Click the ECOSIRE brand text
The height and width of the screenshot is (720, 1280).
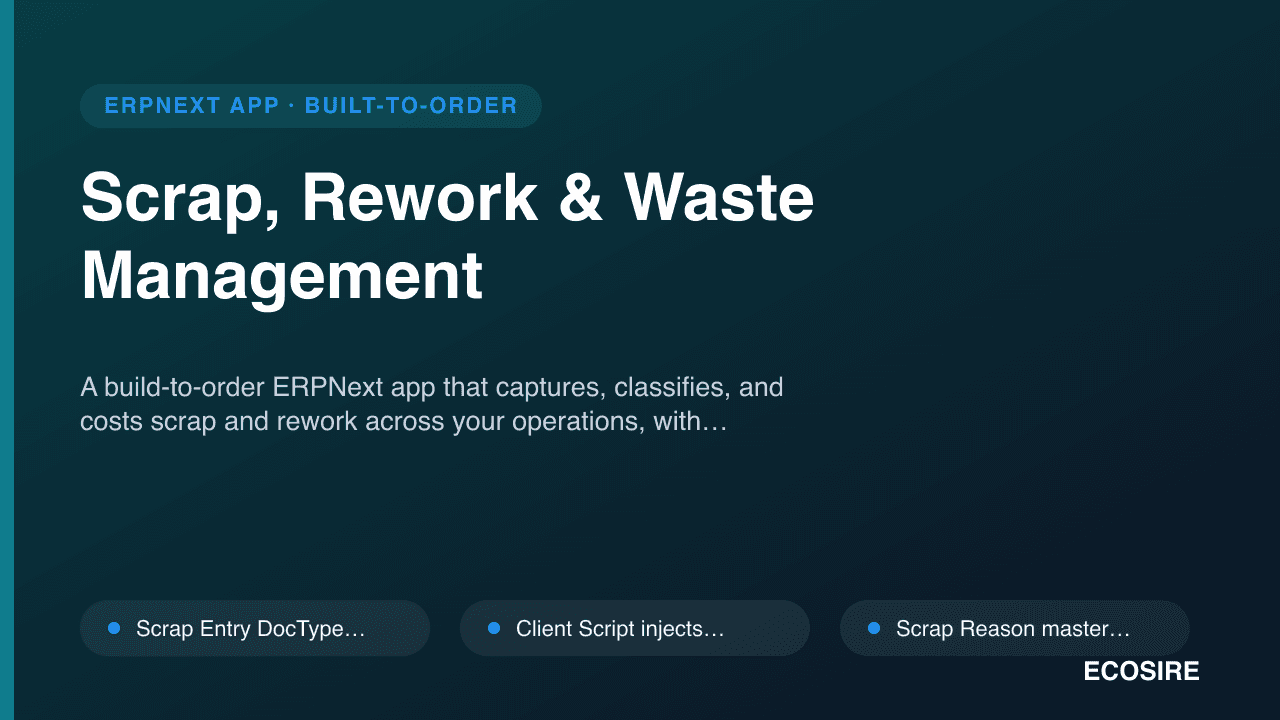coord(1141,672)
